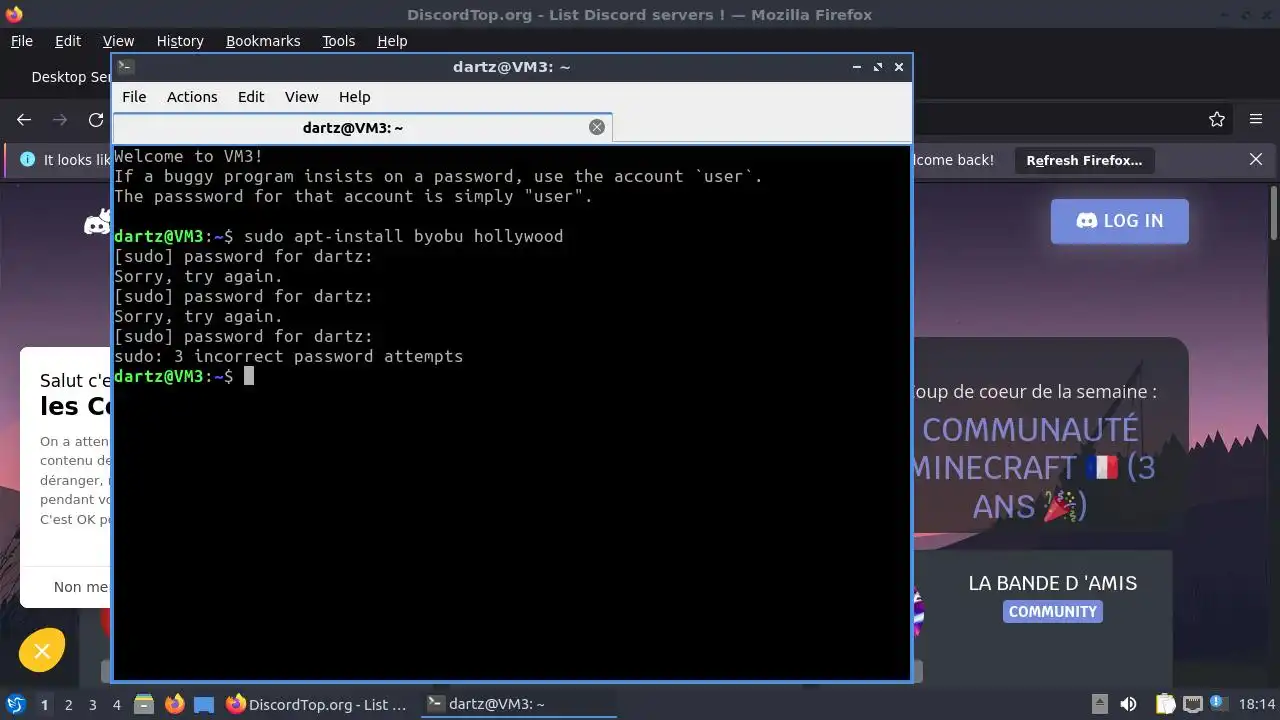
Task: Go back in Firefox
Action: pos(24,120)
